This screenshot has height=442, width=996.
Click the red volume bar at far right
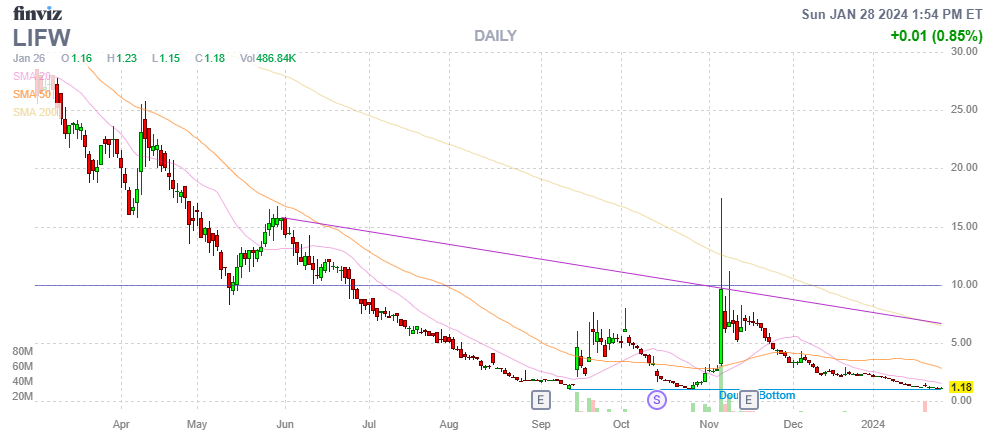(x=925, y=406)
